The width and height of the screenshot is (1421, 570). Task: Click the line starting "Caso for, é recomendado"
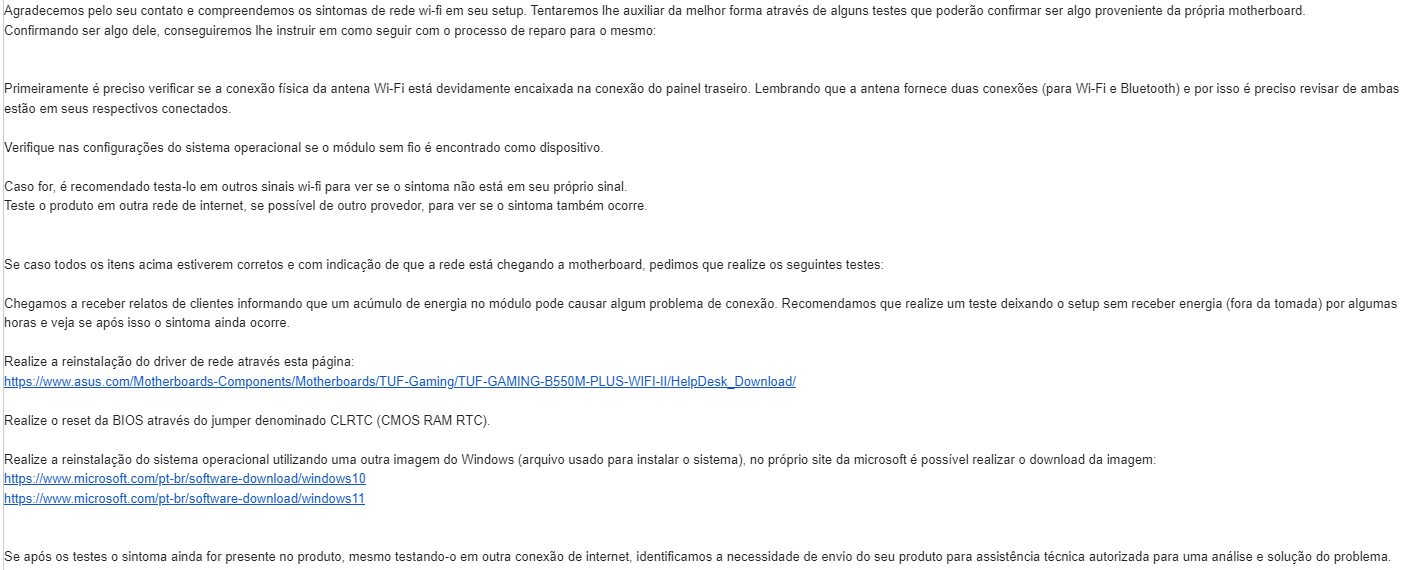pyautogui.click(x=315, y=186)
